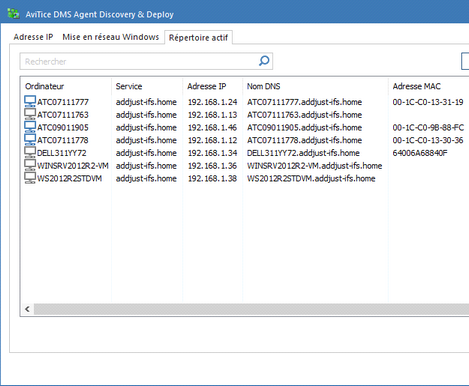This screenshot has height=386, width=469.
Task: Select computer icon for ATC09011905
Action: click(x=30, y=127)
